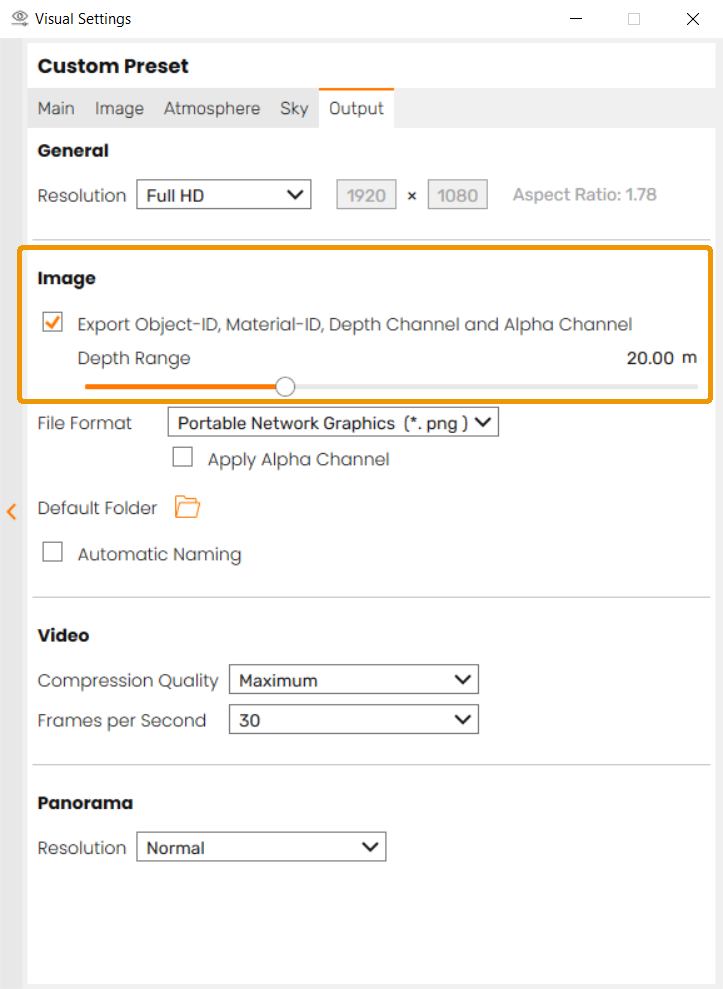Enable the Apply Alpha Channel checkbox

183,458
